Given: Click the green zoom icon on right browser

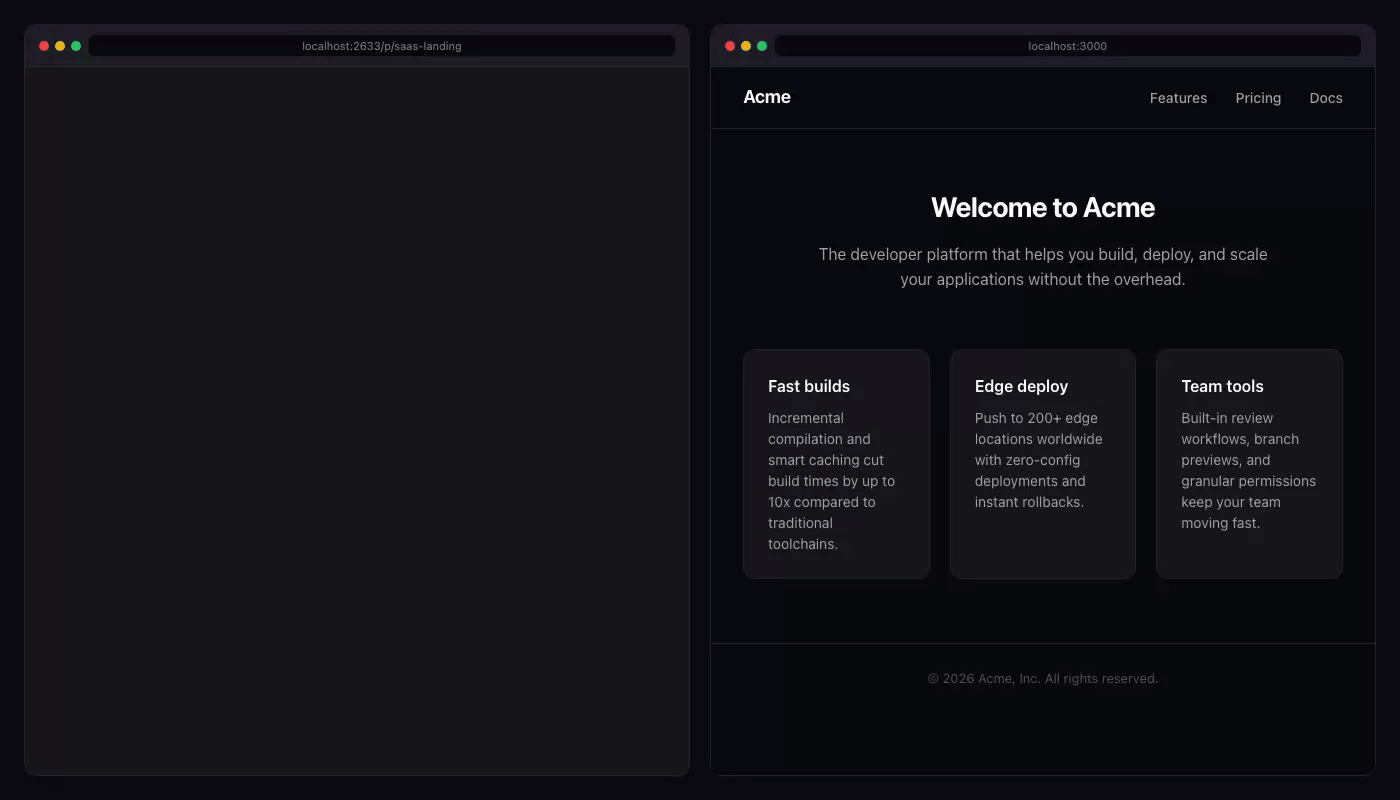Looking at the screenshot, I should click(x=760, y=45).
